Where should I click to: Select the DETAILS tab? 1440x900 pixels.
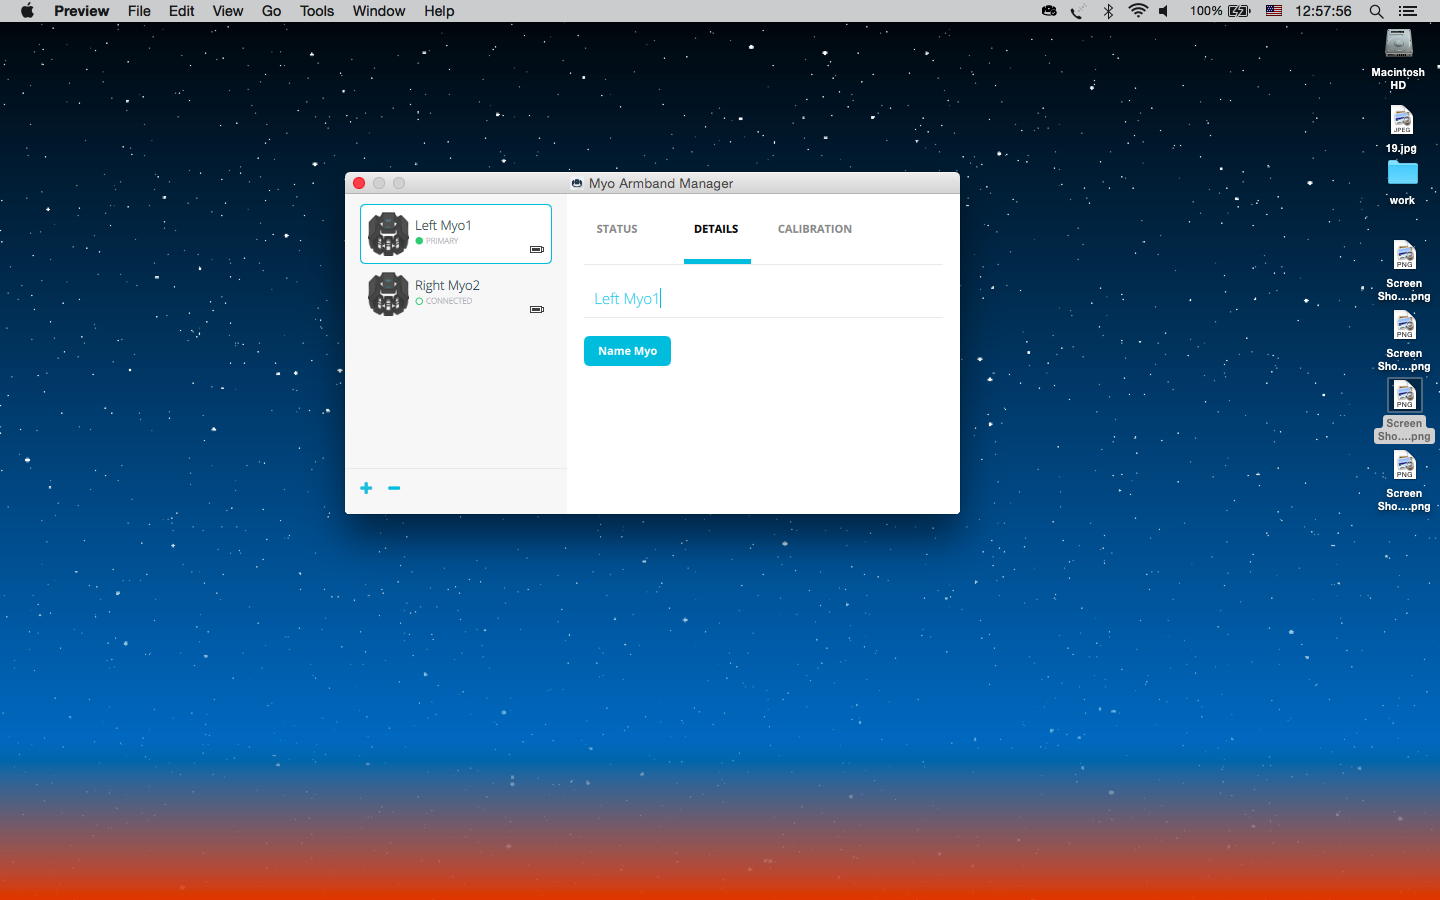(x=716, y=229)
